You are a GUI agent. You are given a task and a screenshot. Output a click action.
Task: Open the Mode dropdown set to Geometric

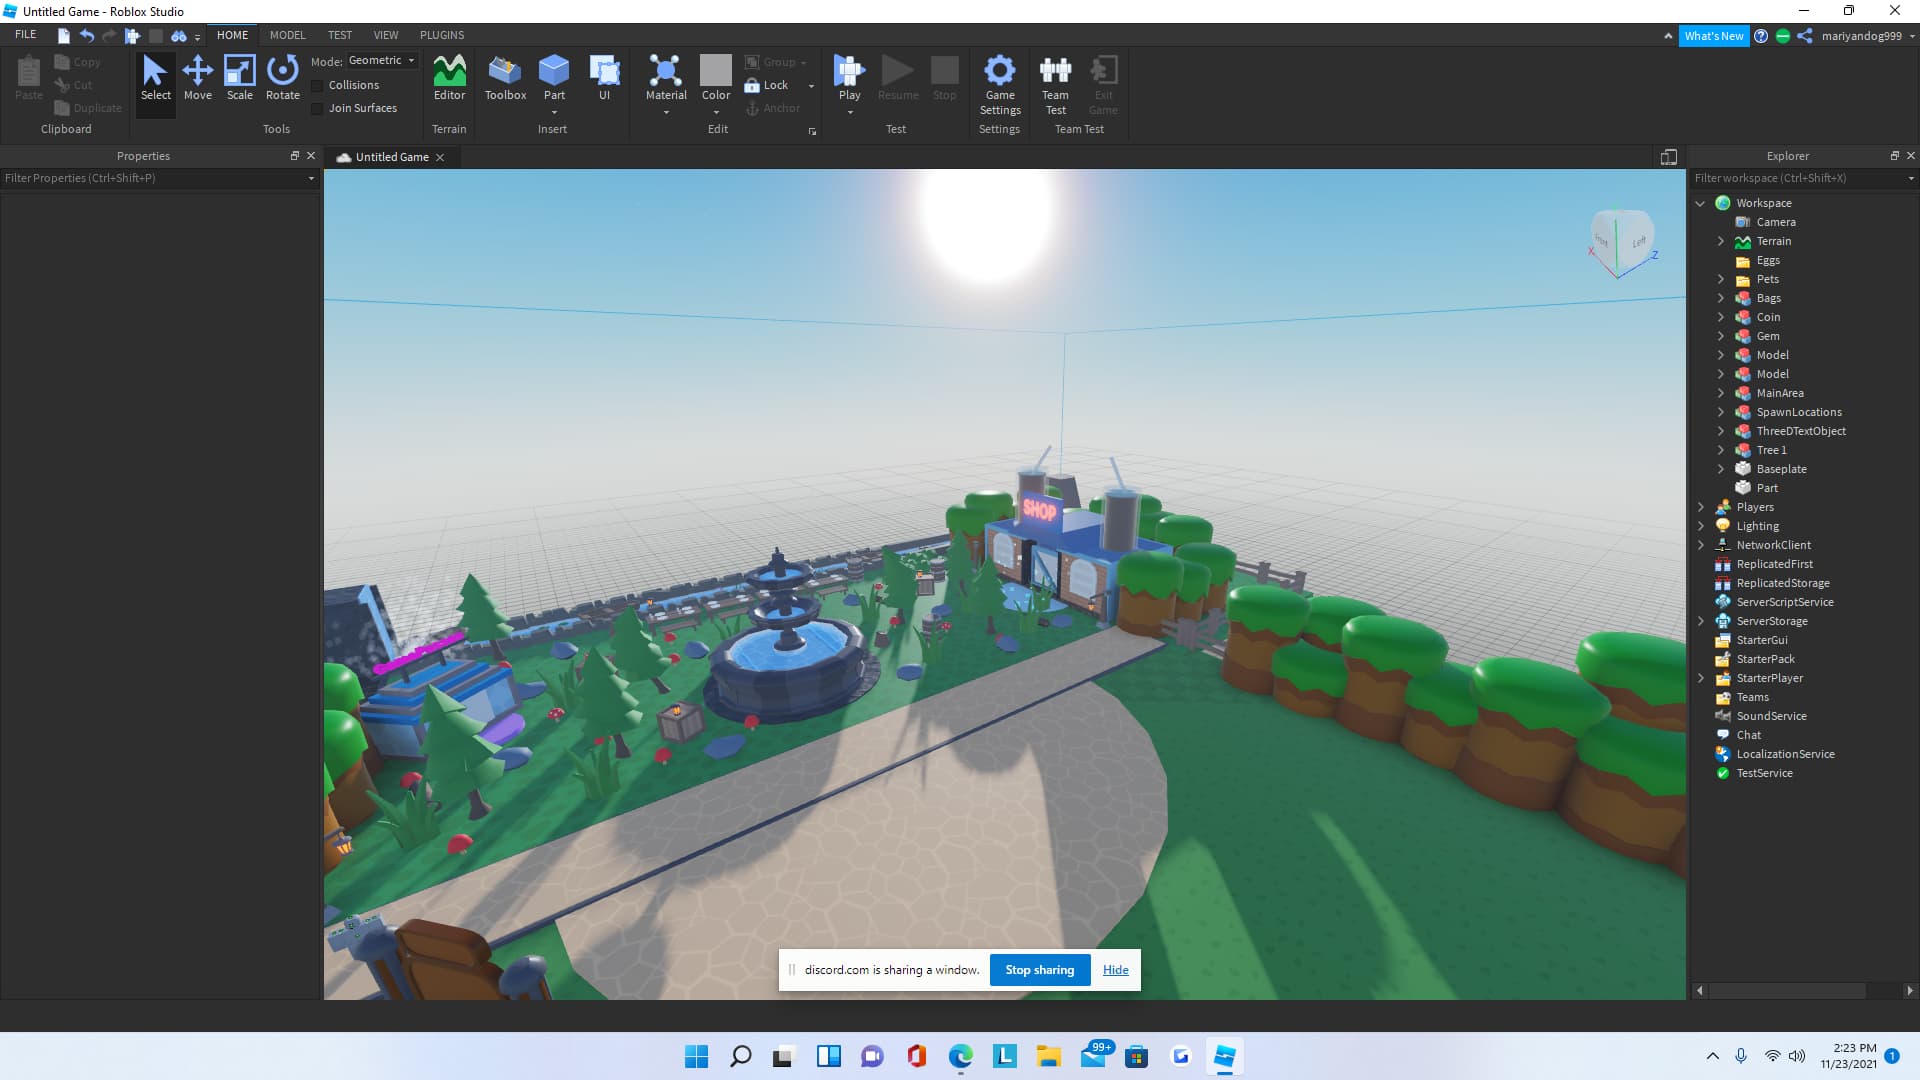(380, 60)
